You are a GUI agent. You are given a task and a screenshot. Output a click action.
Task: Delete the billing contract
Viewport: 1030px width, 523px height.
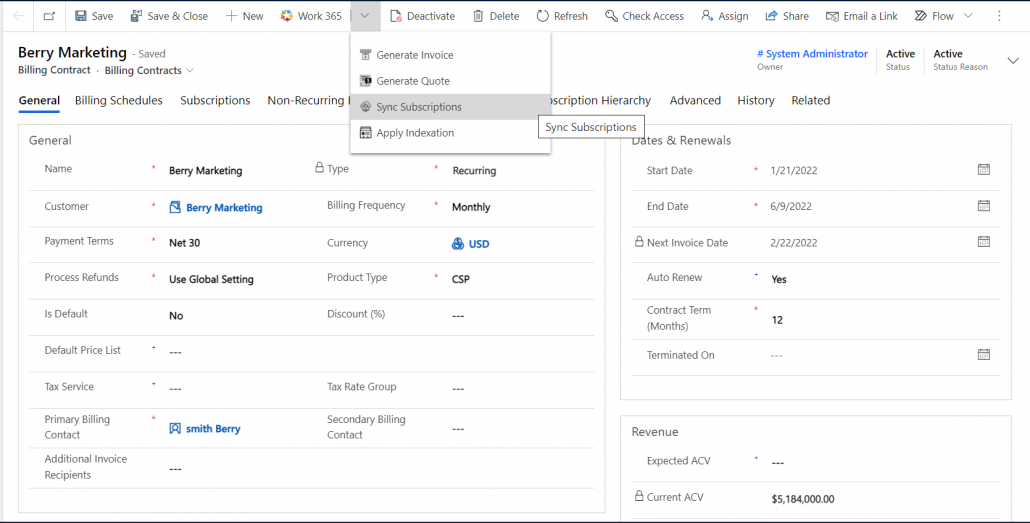click(x=496, y=16)
